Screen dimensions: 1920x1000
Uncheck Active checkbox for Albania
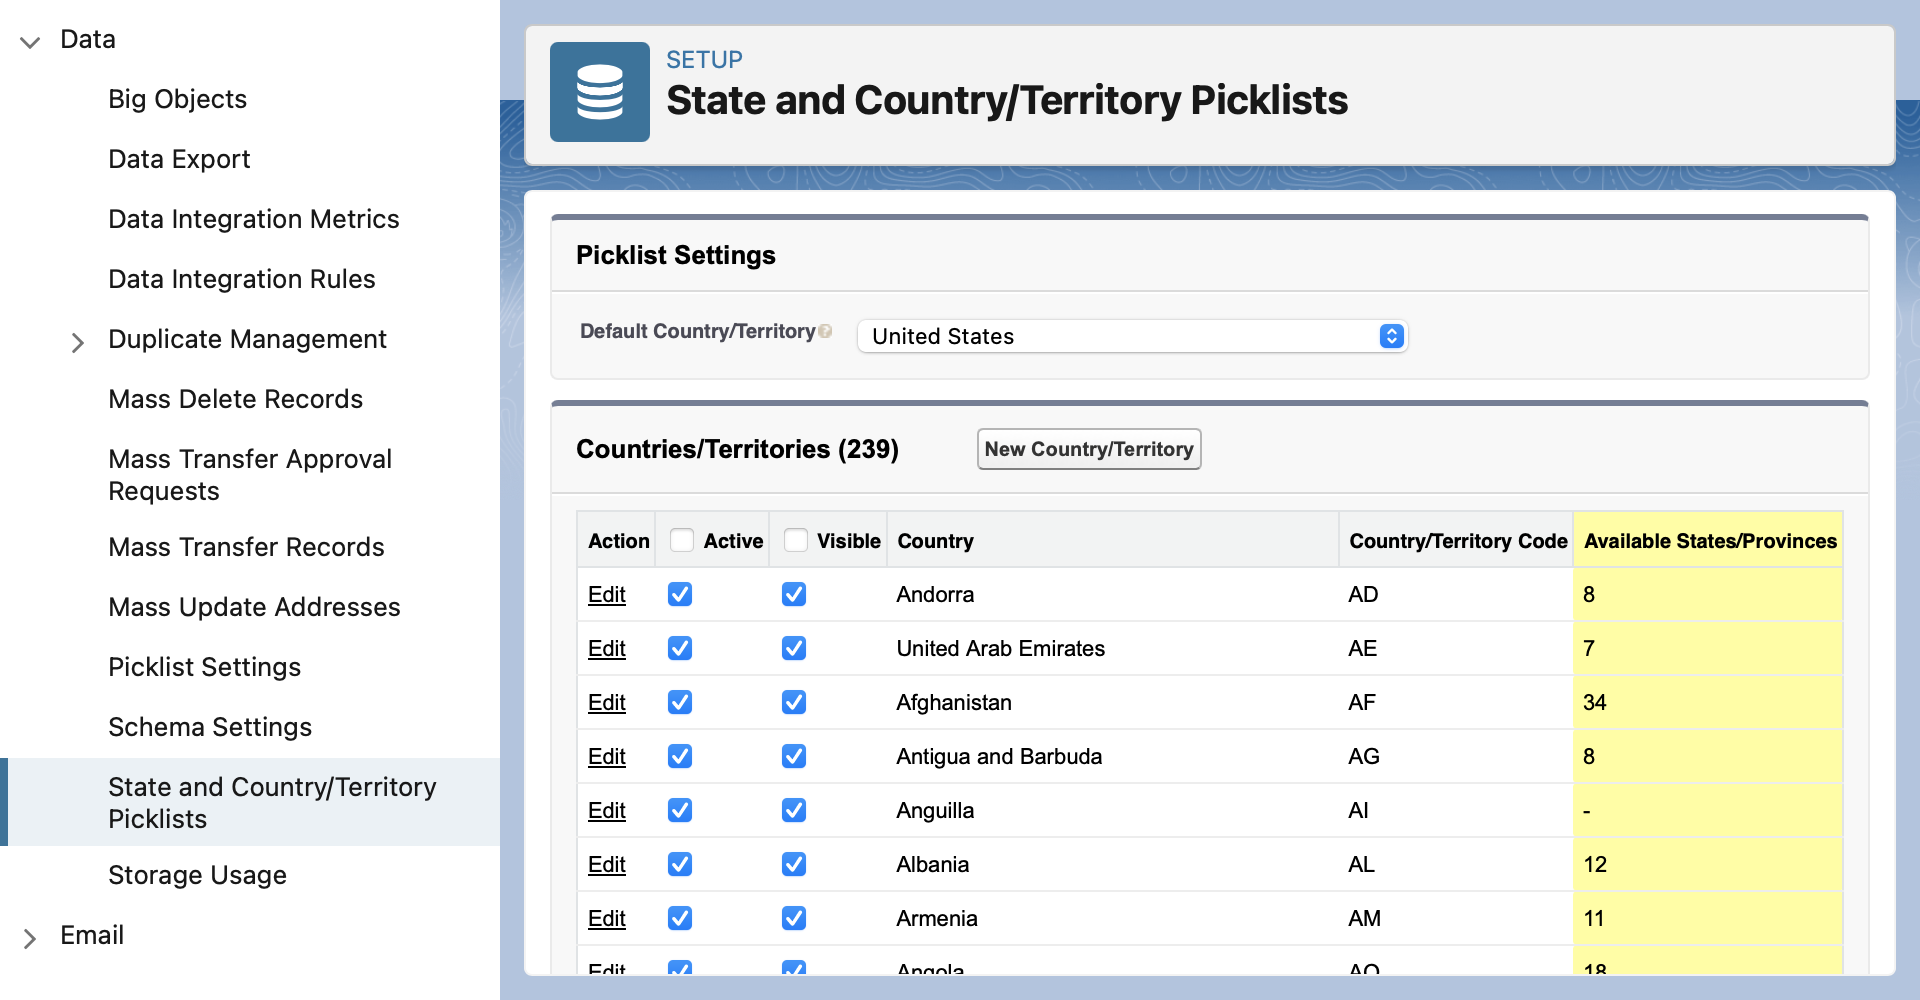[x=680, y=864]
